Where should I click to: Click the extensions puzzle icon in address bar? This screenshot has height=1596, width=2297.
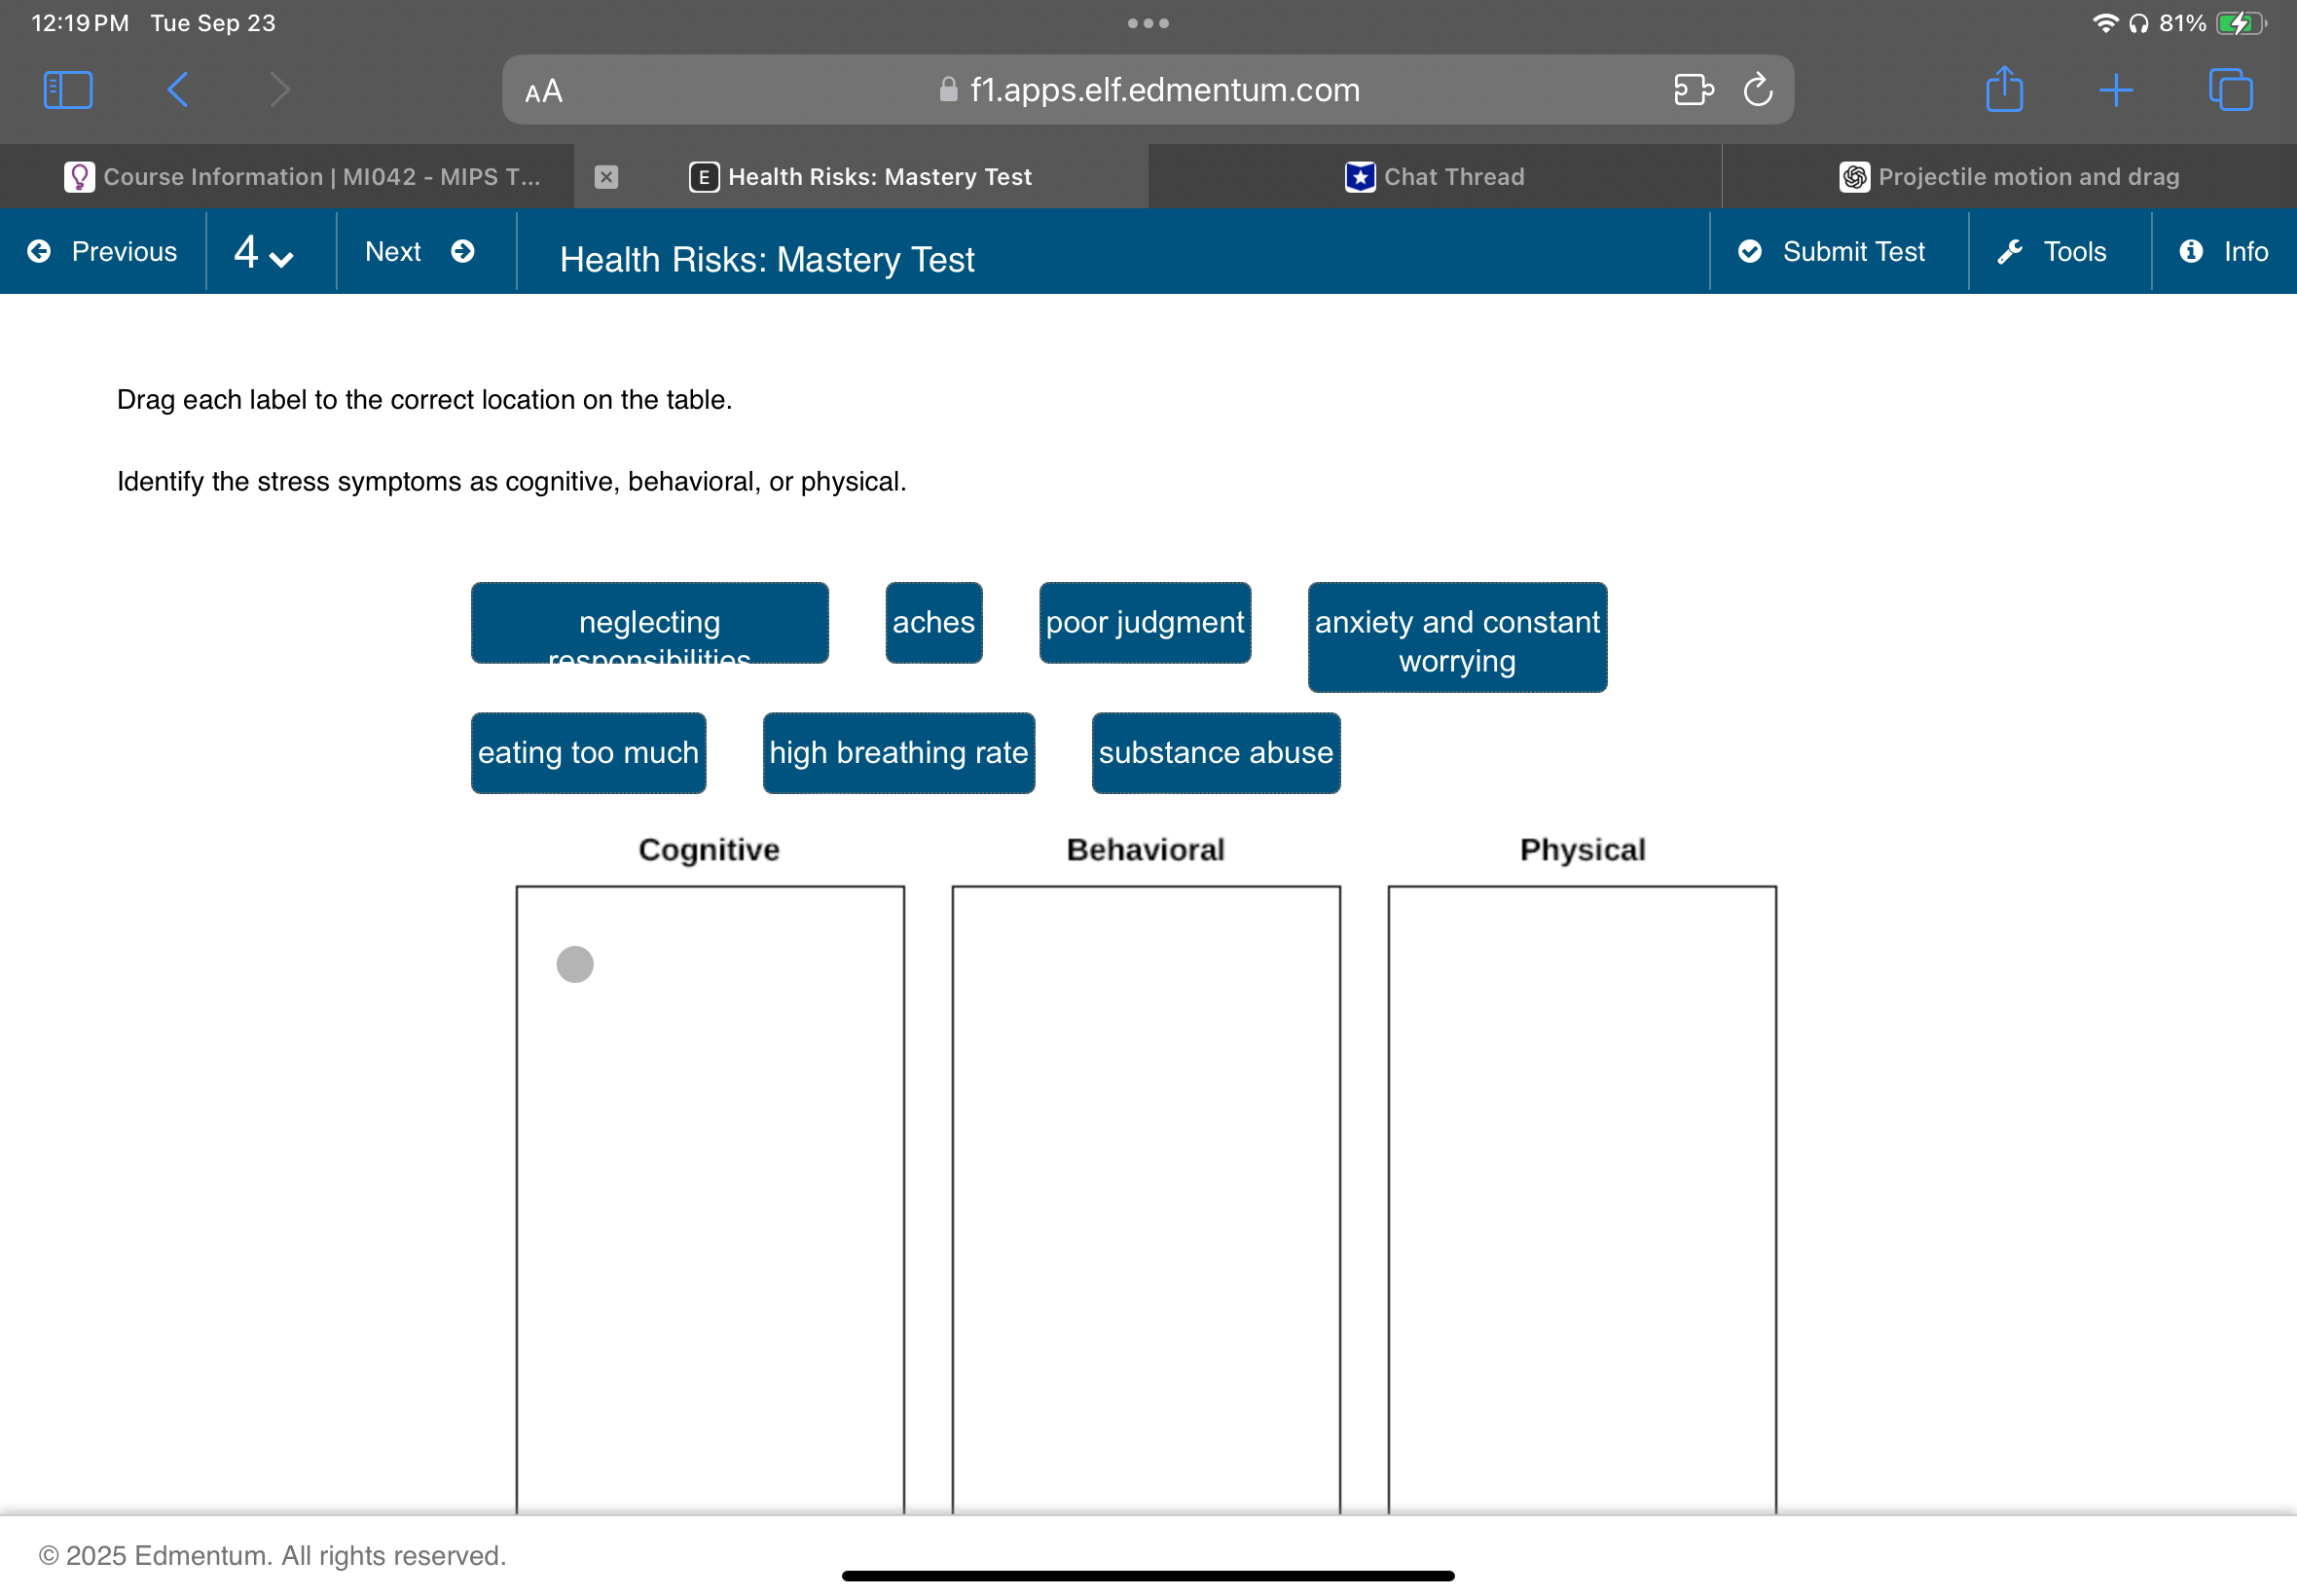[1692, 90]
